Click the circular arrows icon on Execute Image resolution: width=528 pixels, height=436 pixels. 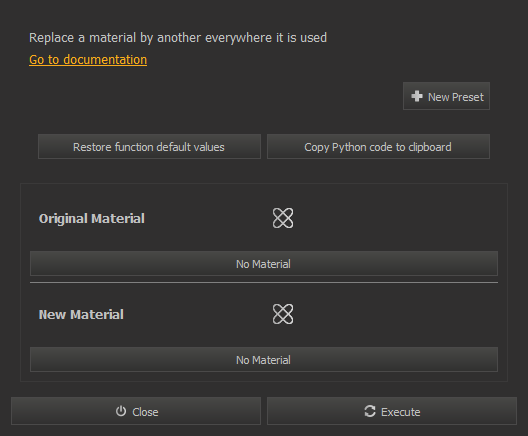(x=370, y=411)
